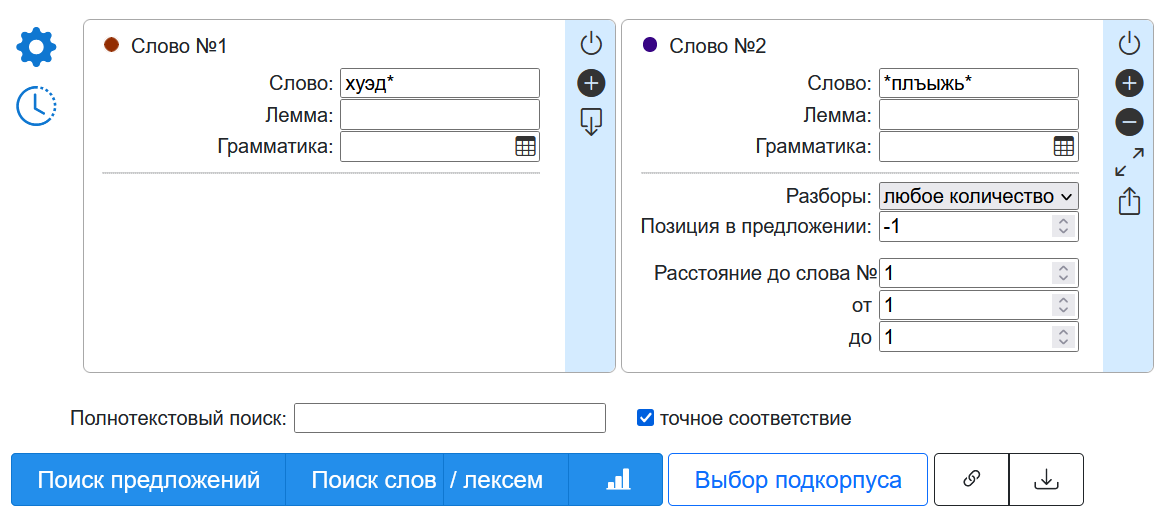Disable Слово №2 with power icon

pos(1129,43)
